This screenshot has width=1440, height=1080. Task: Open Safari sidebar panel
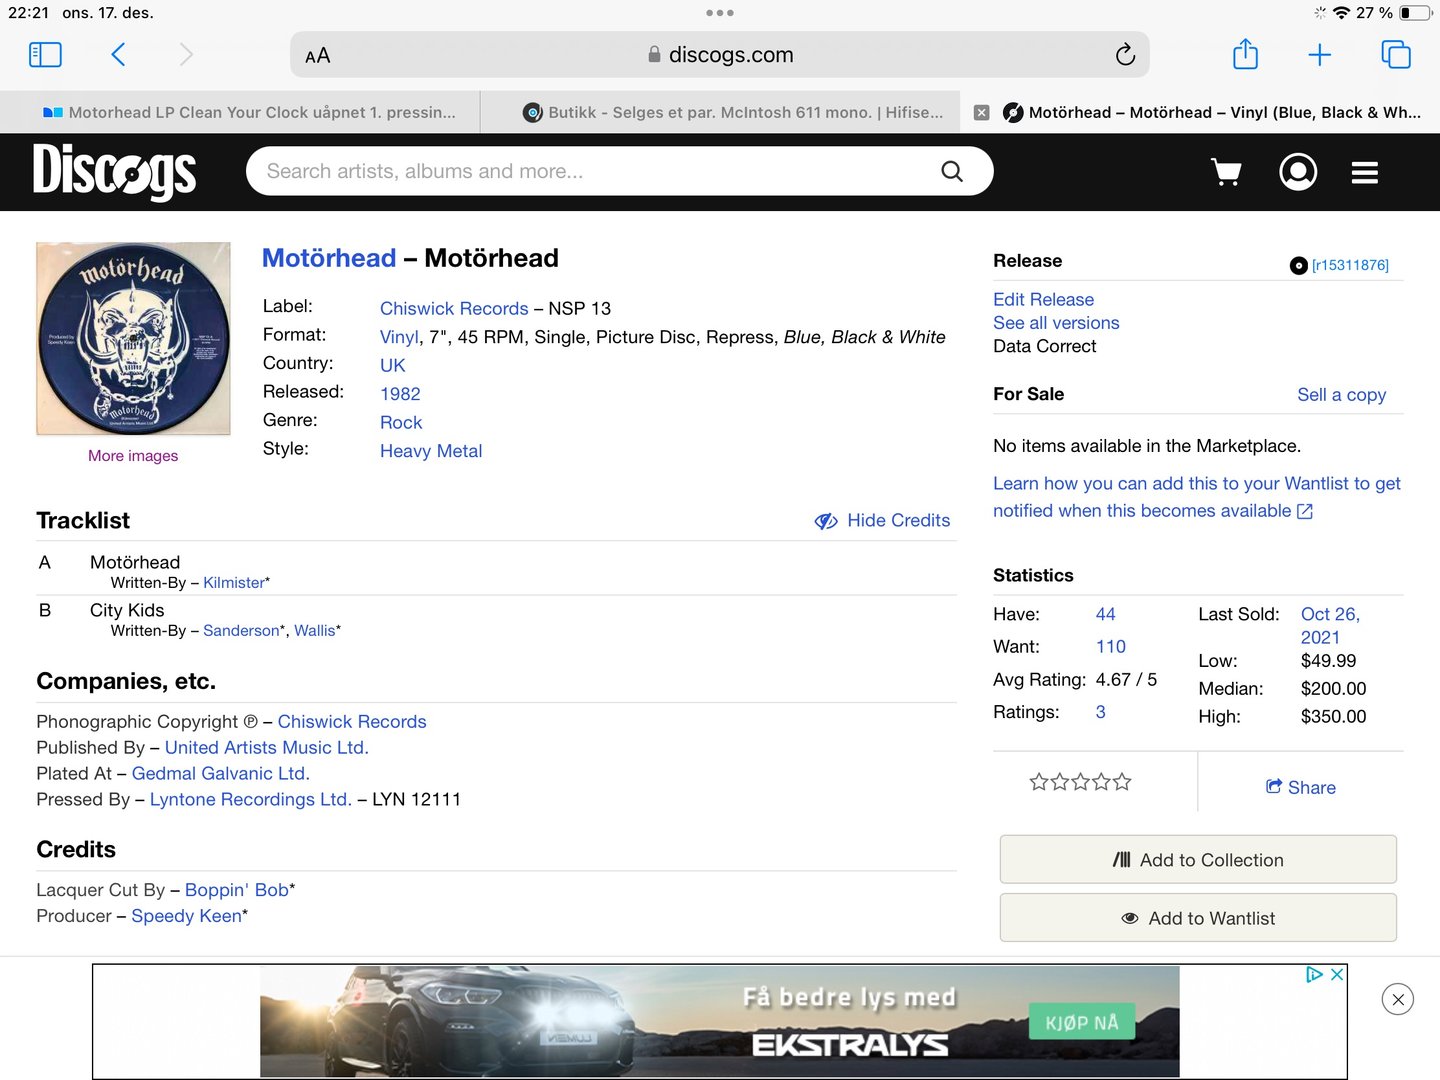[46, 55]
